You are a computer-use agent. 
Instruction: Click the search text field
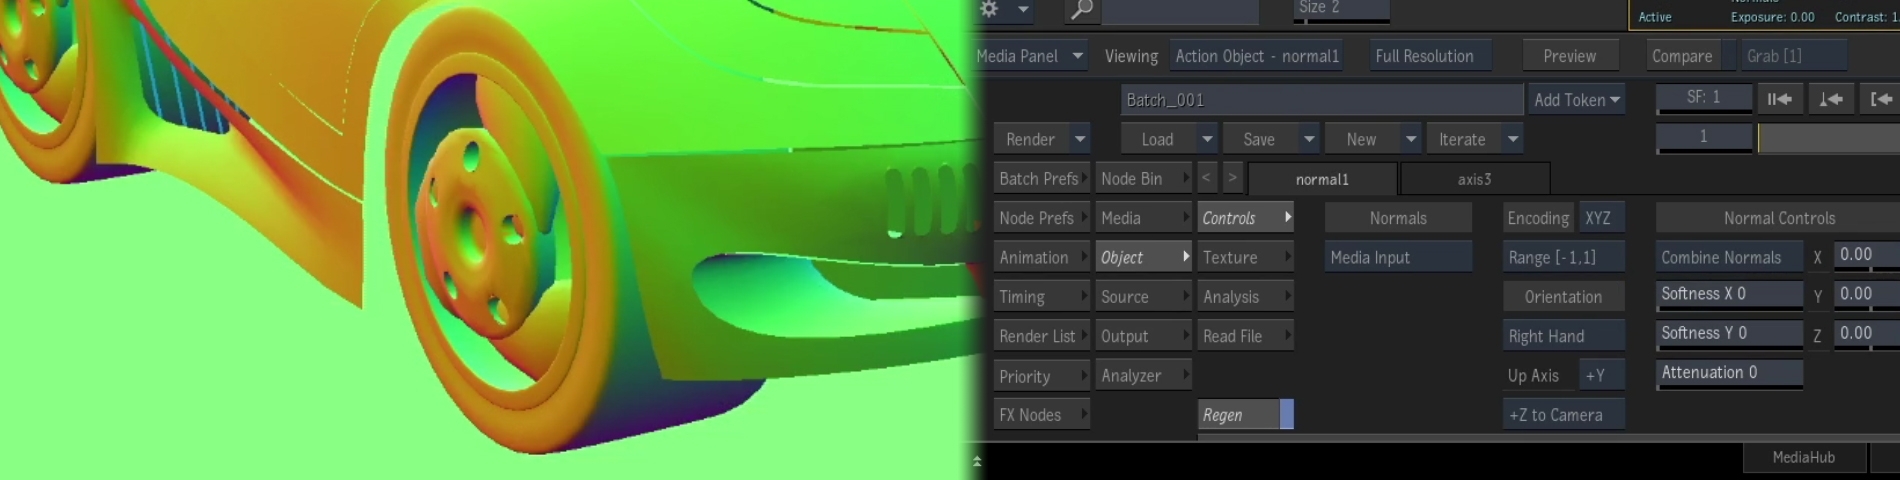pyautogui.click(x=1180, y=11)
